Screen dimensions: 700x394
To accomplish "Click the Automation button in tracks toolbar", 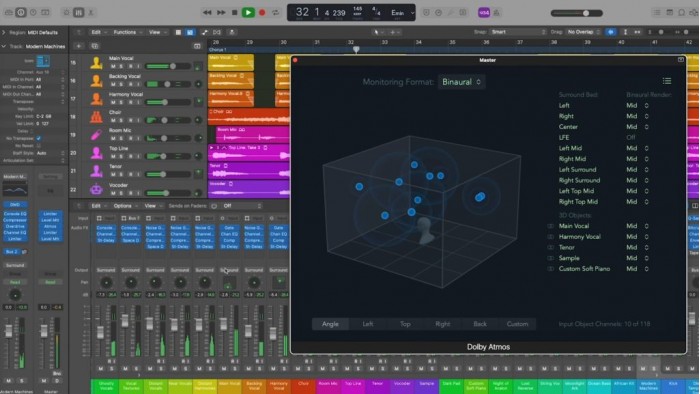I will point(204,32).
